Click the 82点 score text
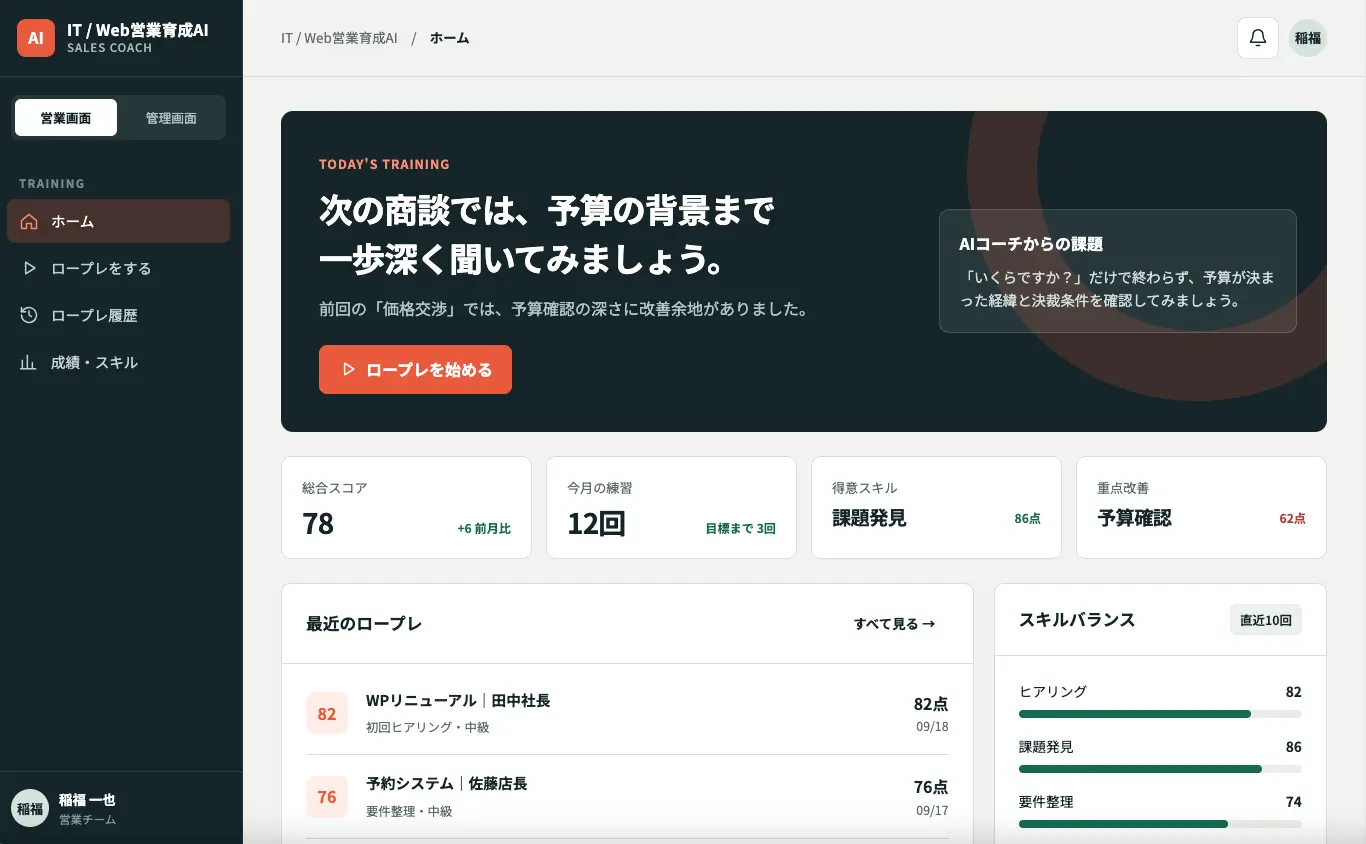1366x844 pixels. tap(931, 704)
